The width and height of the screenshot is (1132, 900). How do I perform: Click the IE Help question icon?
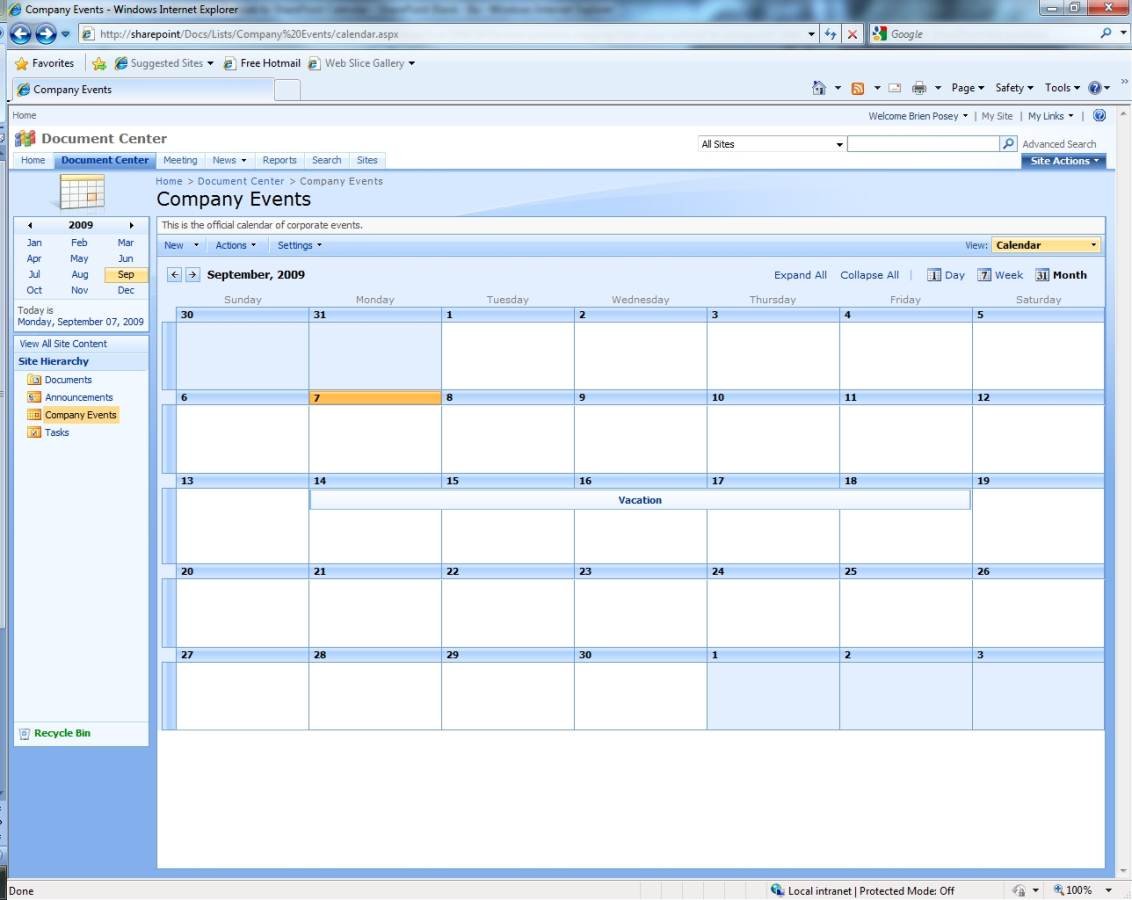1095,88
